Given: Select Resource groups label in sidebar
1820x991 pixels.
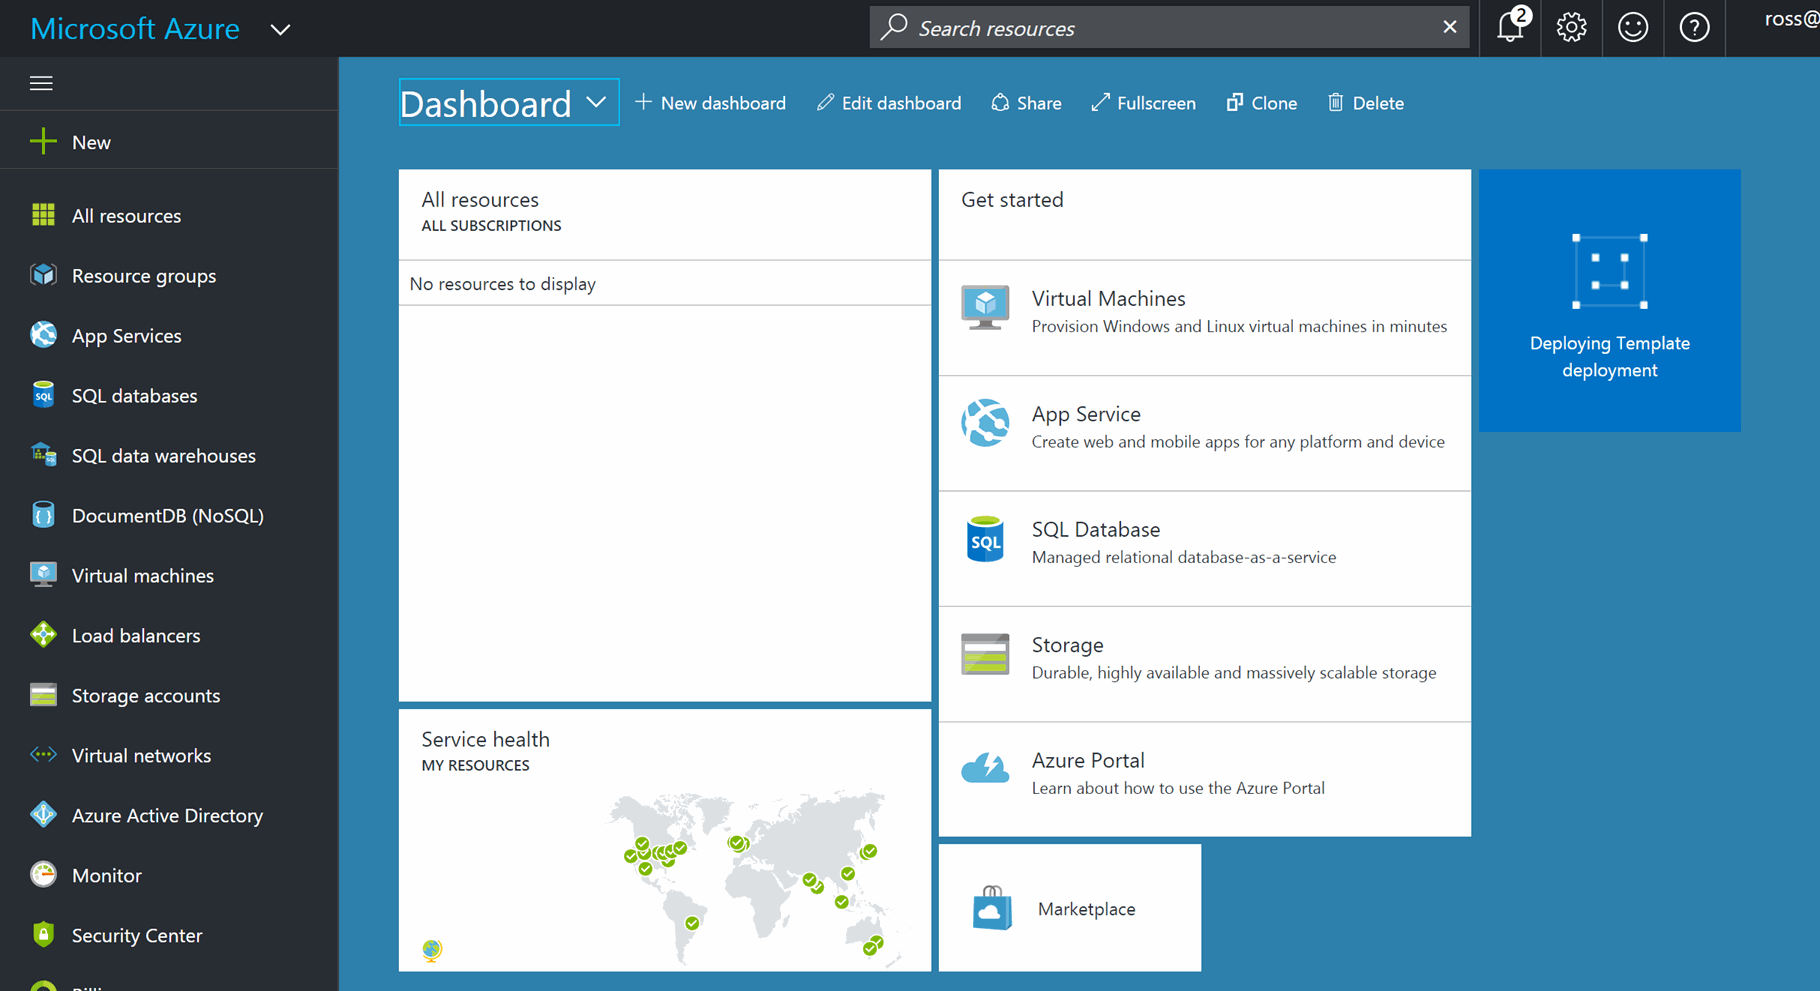Looking at the screenshot, I should click(144, 276).
